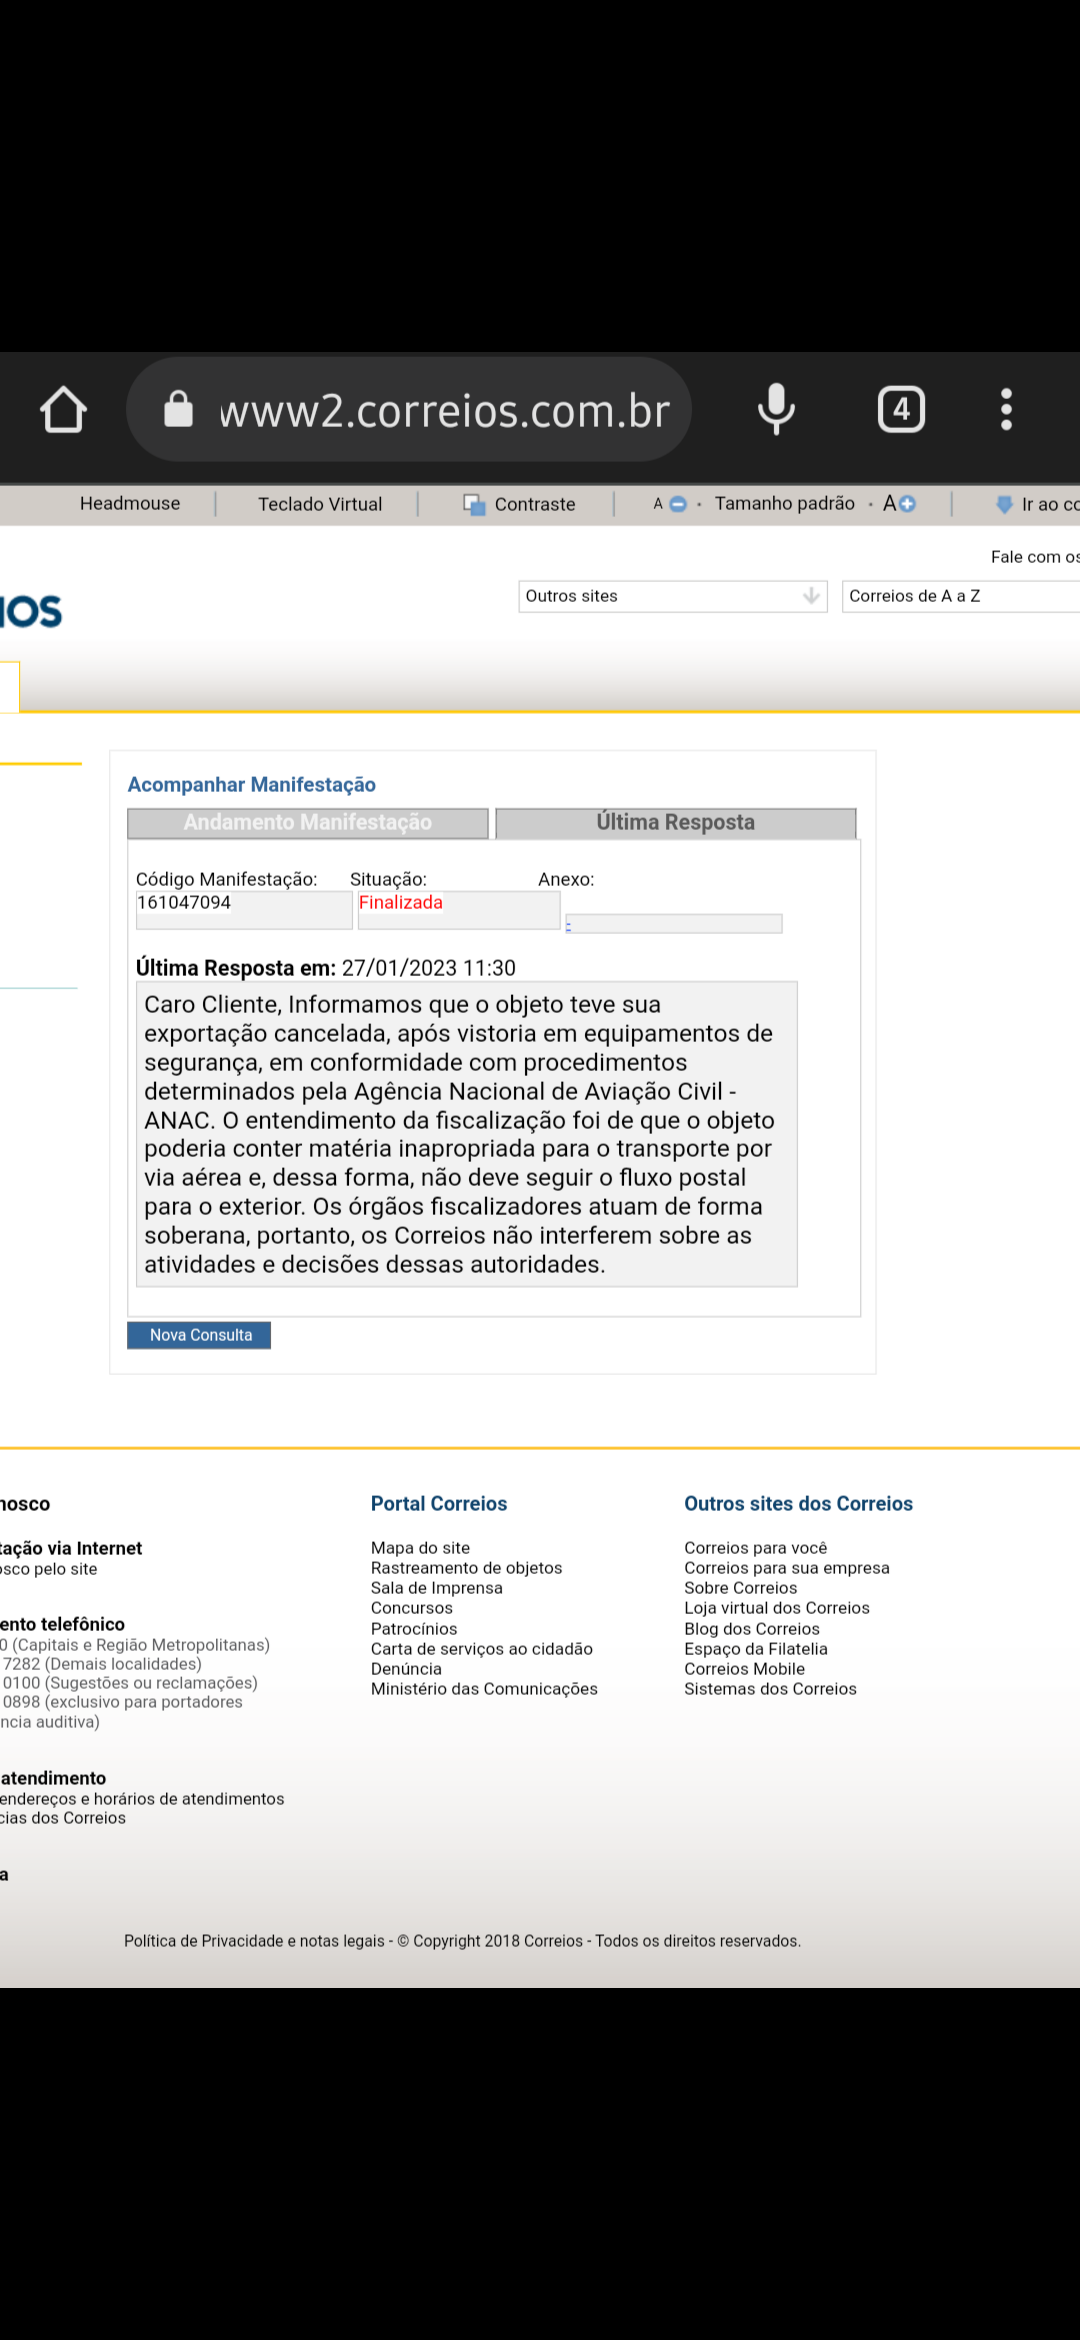Select the Última Resposta tab

[x=676, y=823]
